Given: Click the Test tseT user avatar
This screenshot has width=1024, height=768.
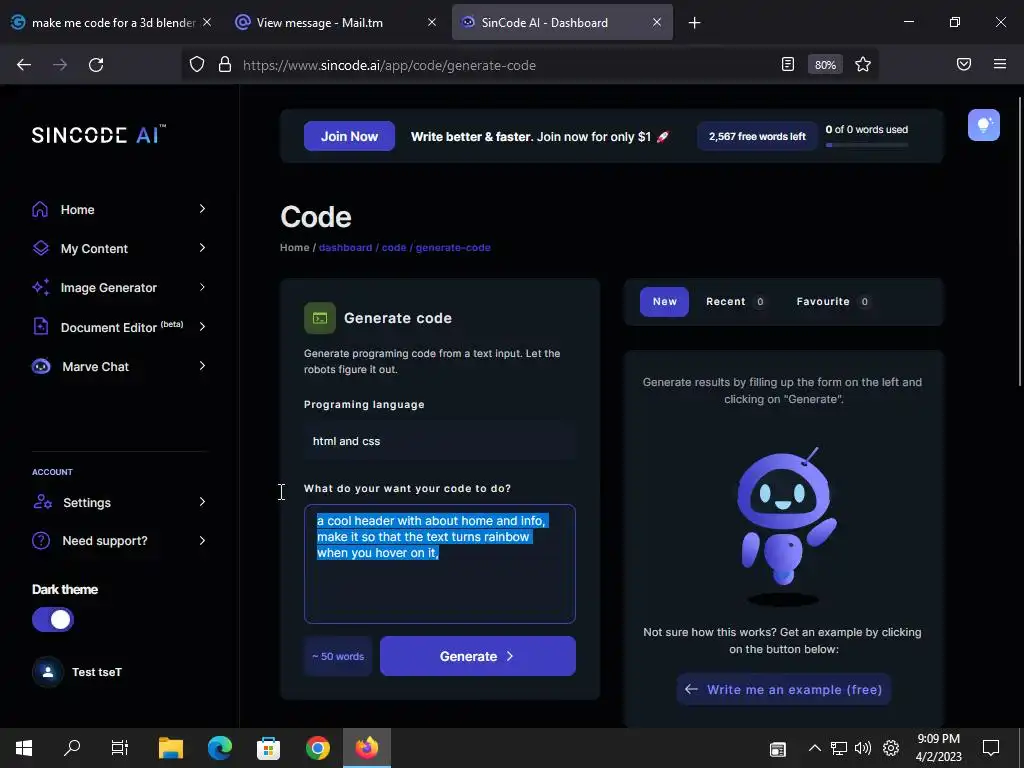Looking at the screenshot, I should (48, 672).
